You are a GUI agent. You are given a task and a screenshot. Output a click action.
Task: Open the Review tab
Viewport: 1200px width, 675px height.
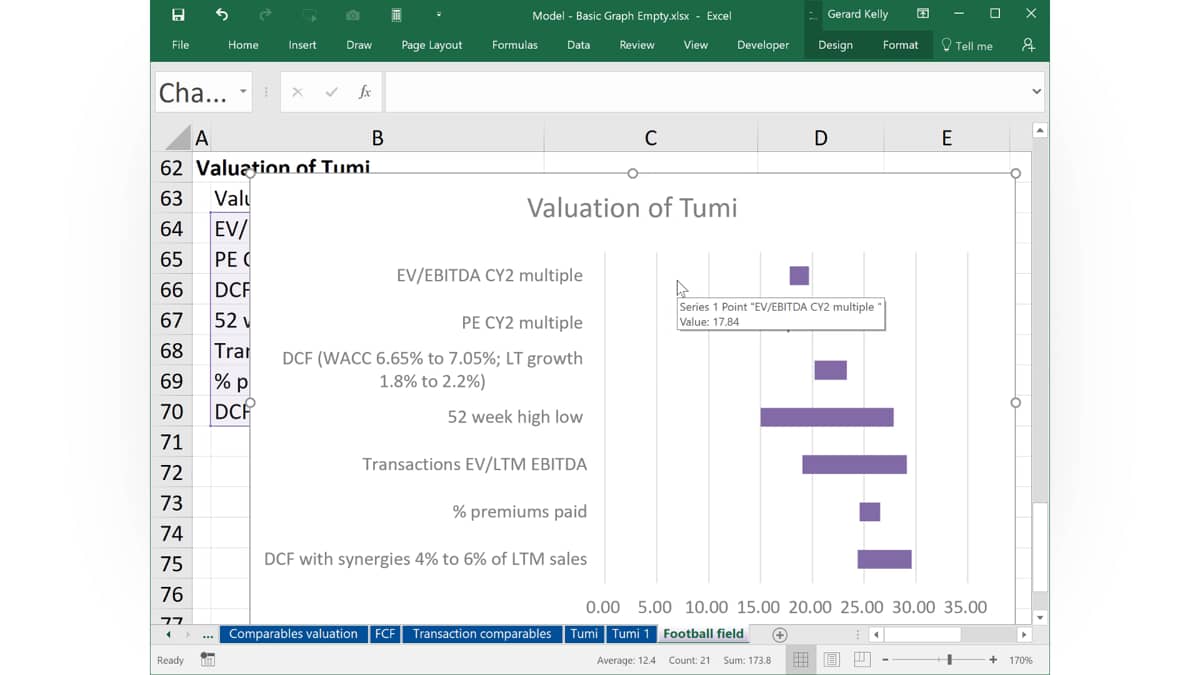(637, 45)
